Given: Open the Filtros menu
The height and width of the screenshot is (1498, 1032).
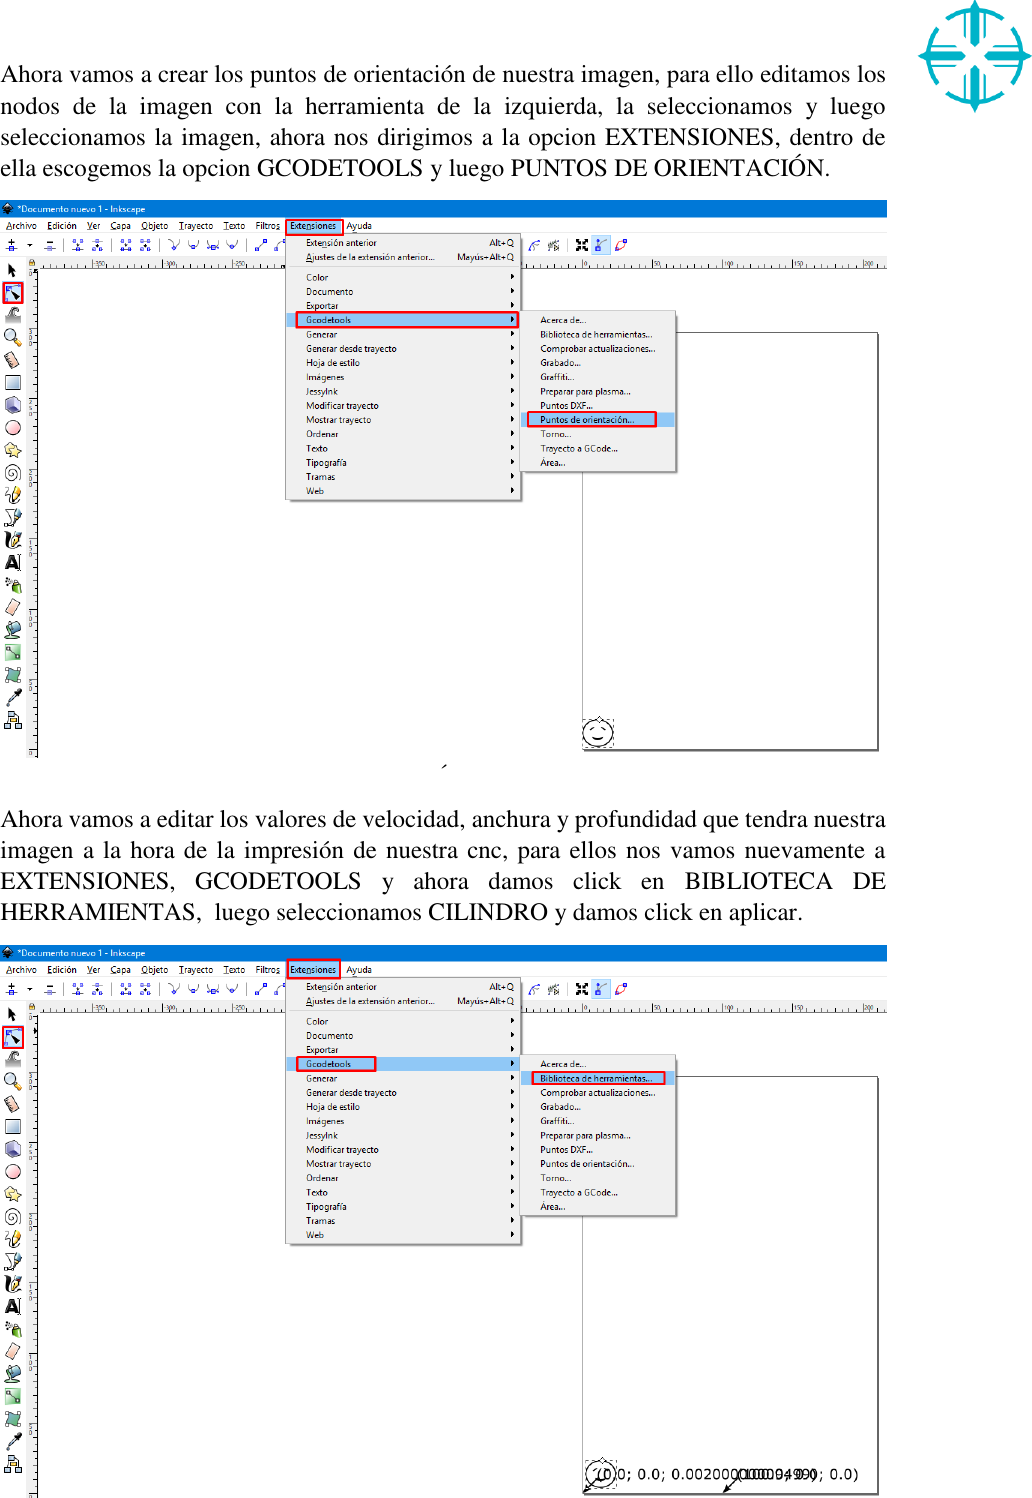Looking at the screenshot, I should click(x=267, y=226).
